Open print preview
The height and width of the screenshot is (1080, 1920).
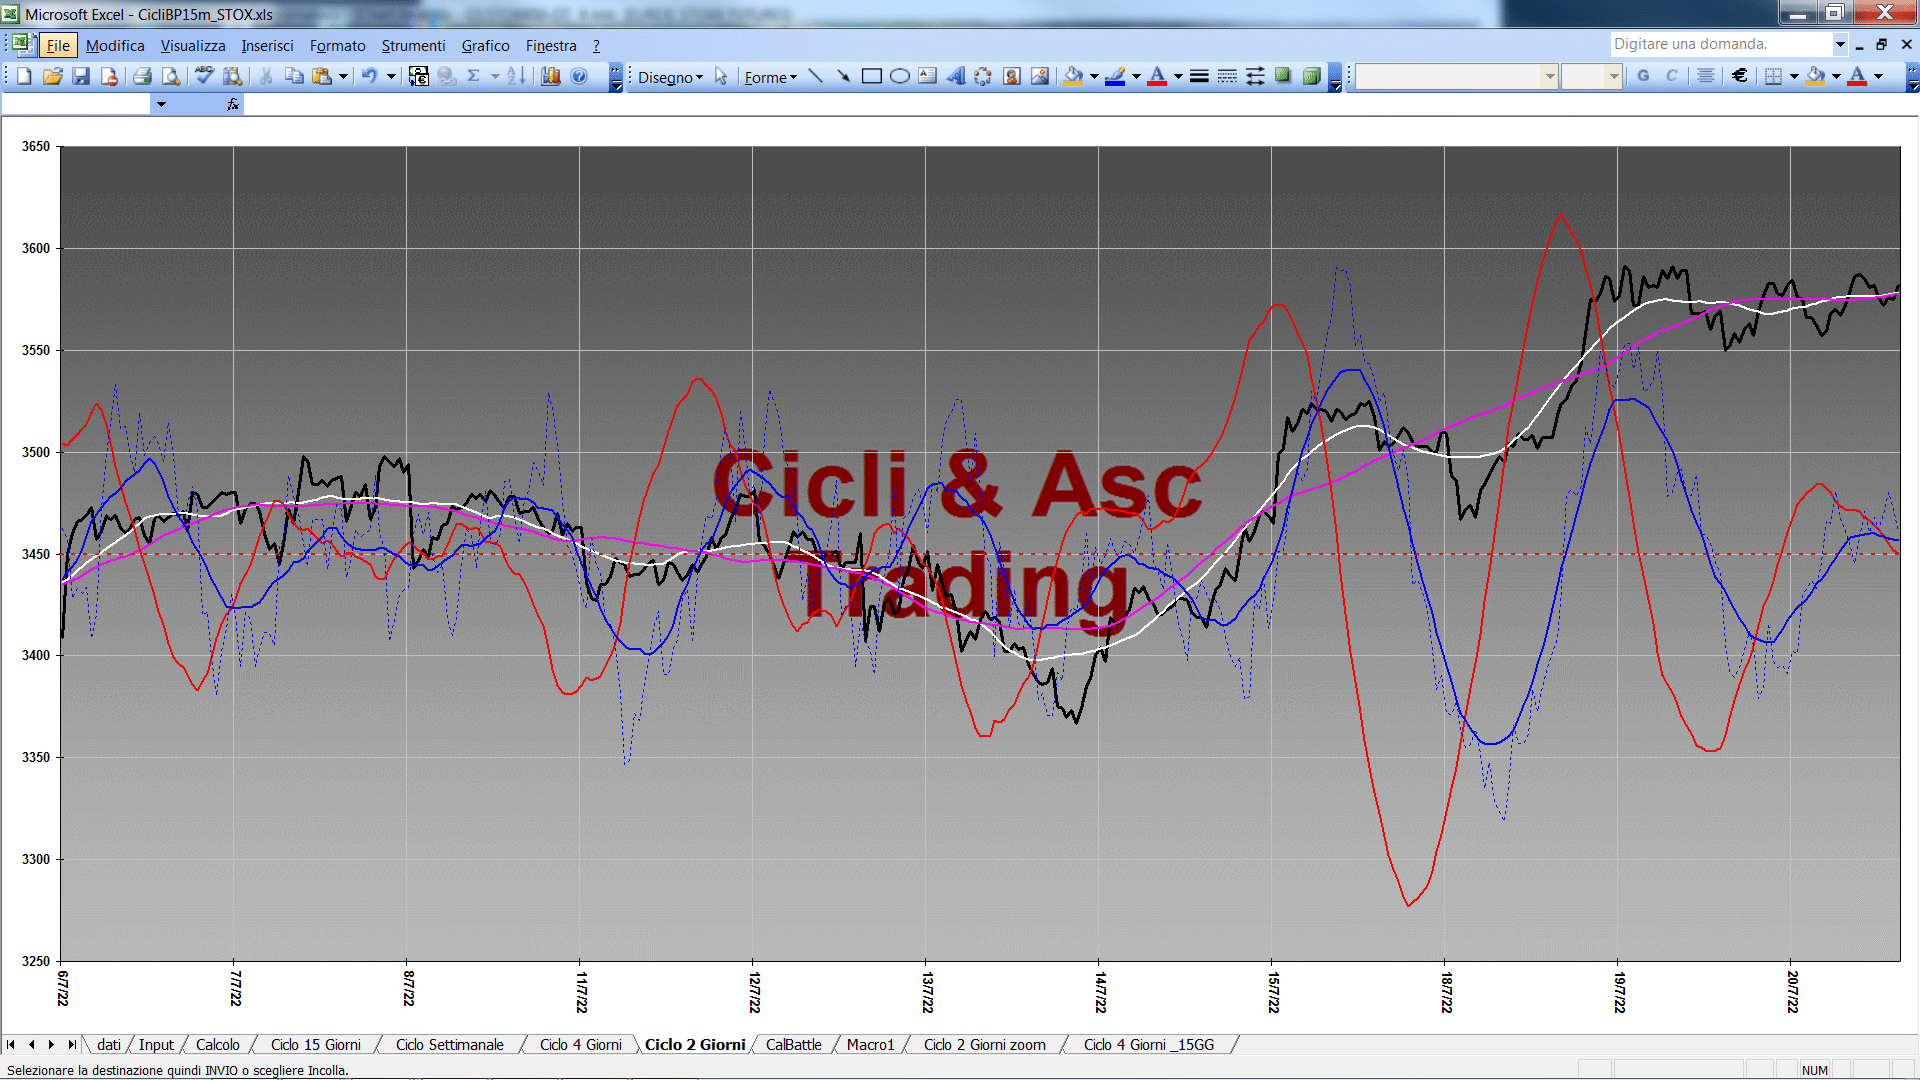171,76
